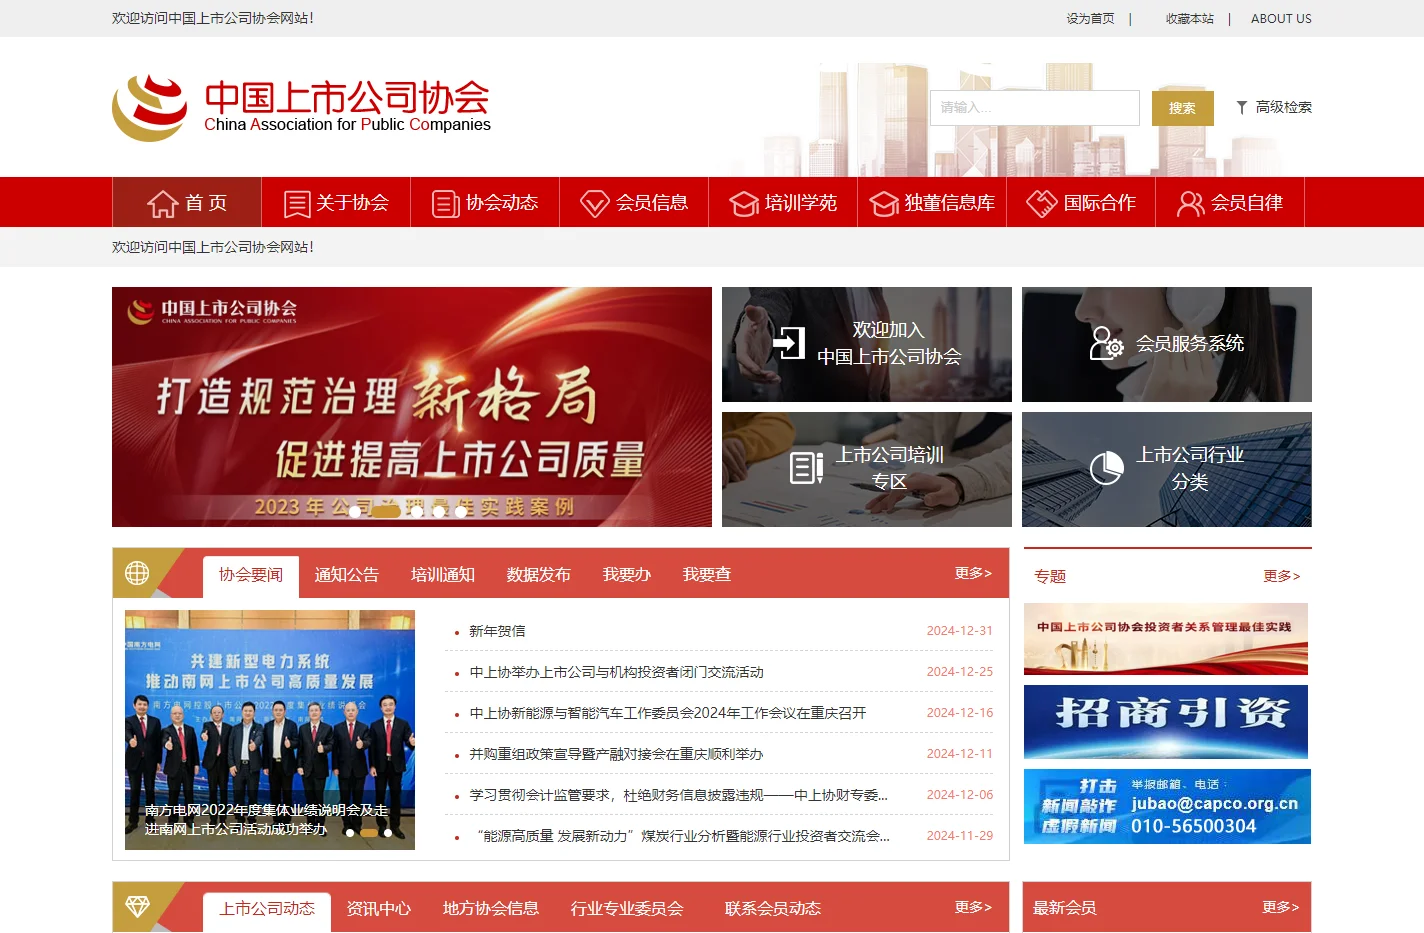Switch to the 培训通知 tab

coord(443,575)
